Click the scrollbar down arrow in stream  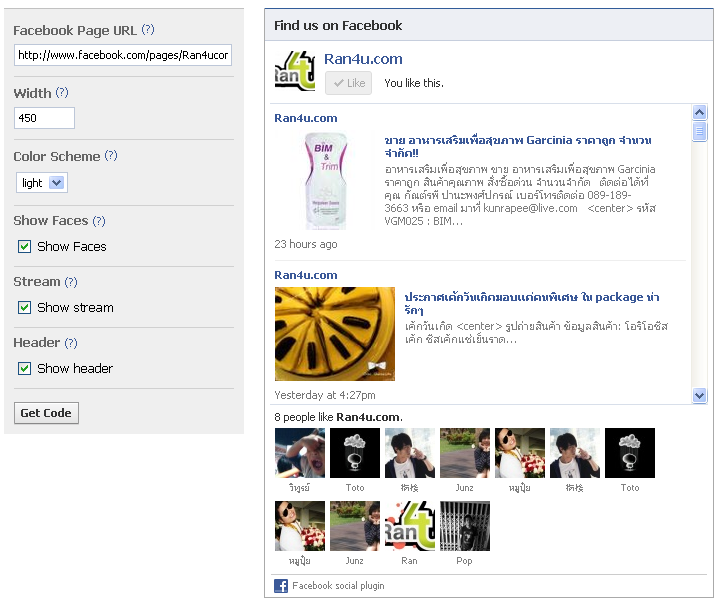699,395
